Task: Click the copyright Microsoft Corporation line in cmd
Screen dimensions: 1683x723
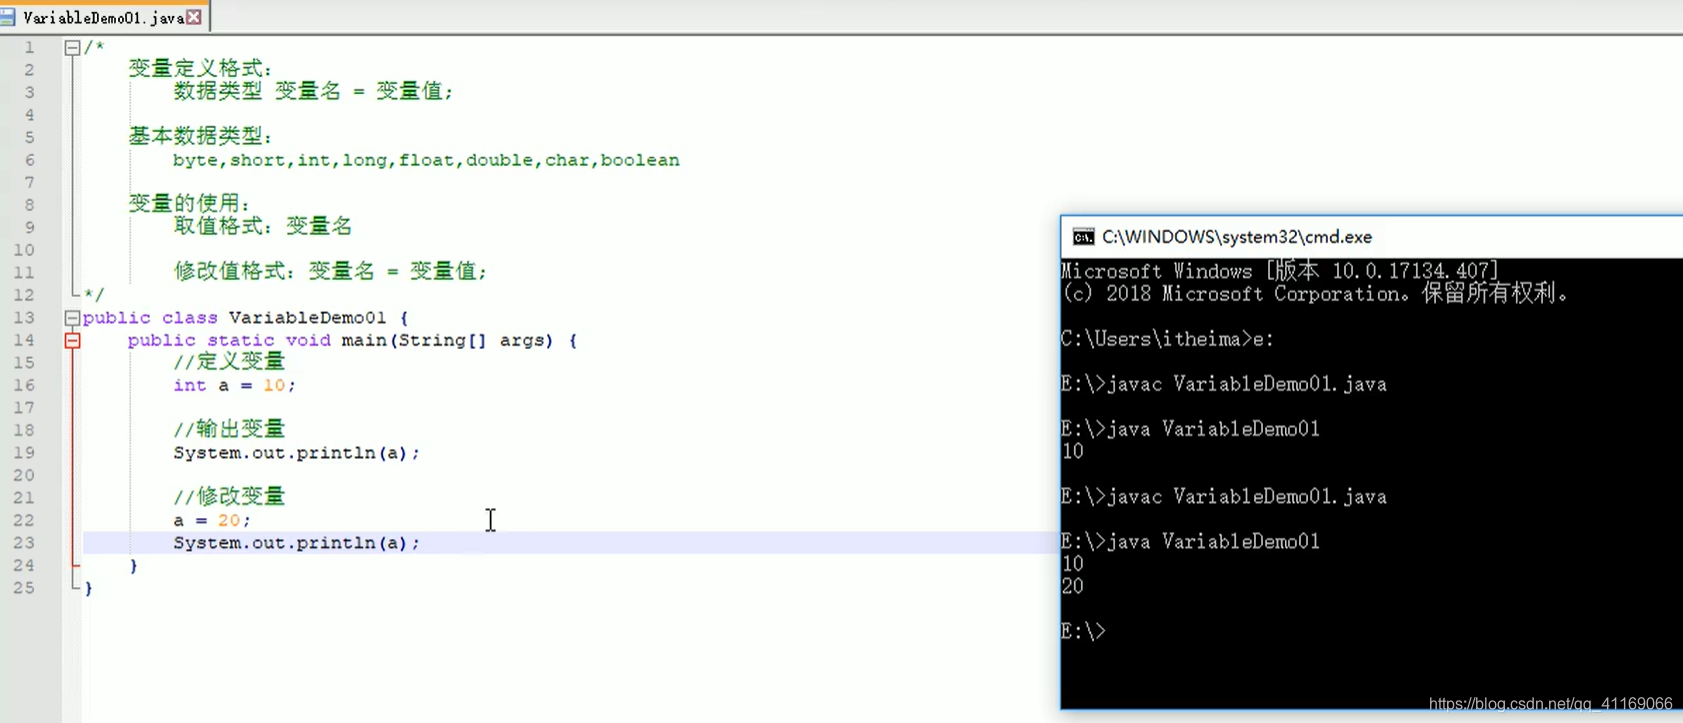Action: (1314, 294)
